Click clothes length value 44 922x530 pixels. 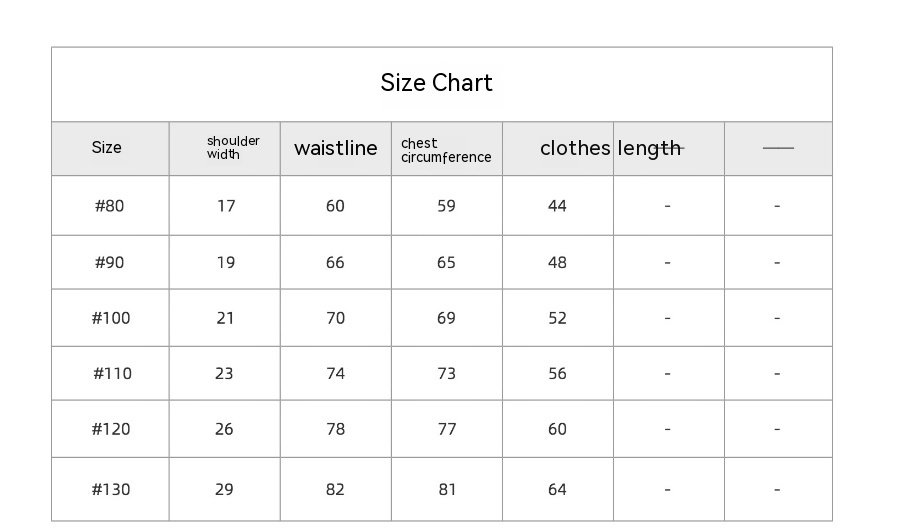point(557,206)
